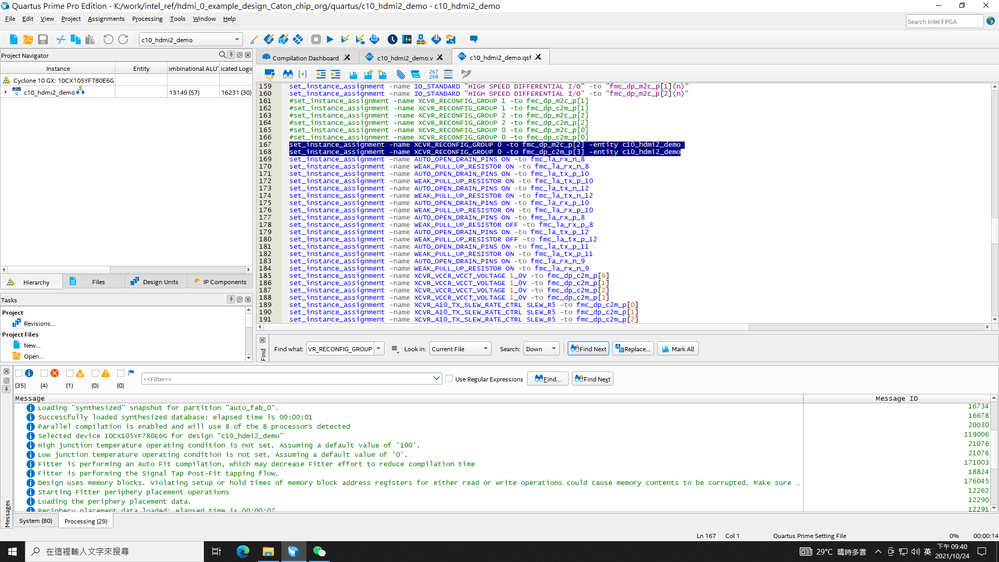
Task: Click the Start Compilation play icon
Action: [330, 40]
